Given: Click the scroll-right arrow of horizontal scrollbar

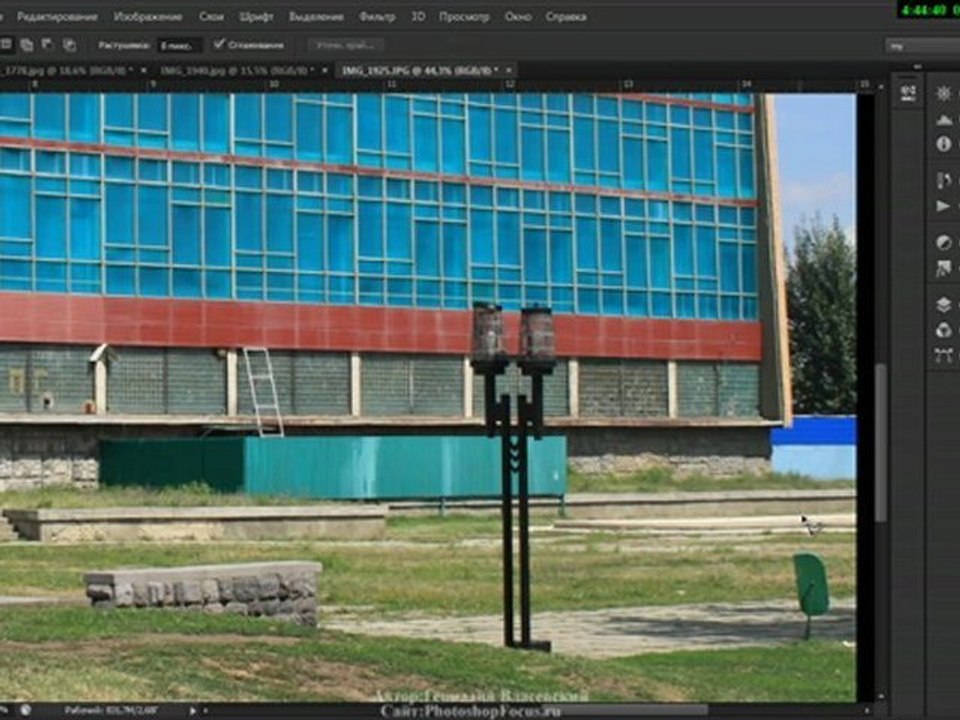Looking at the screenshot, I should tap(867, 710).
